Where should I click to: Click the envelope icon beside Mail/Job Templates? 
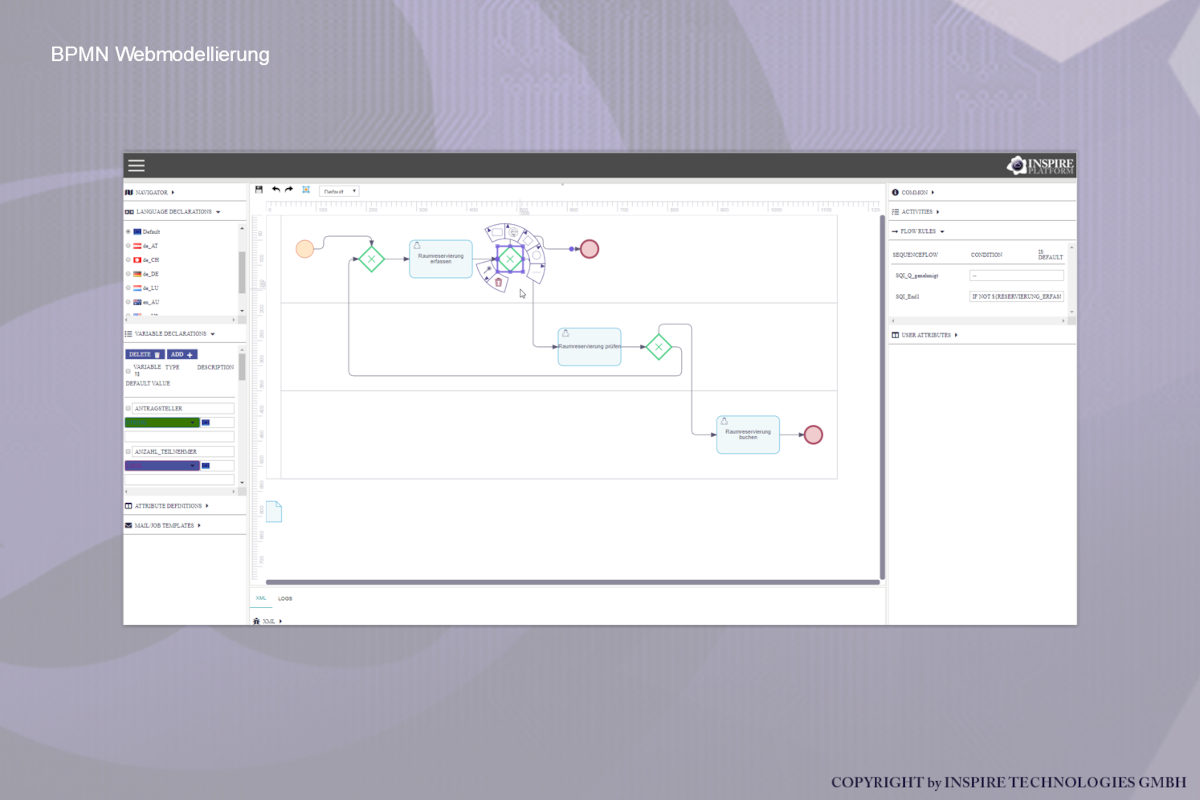129,525
